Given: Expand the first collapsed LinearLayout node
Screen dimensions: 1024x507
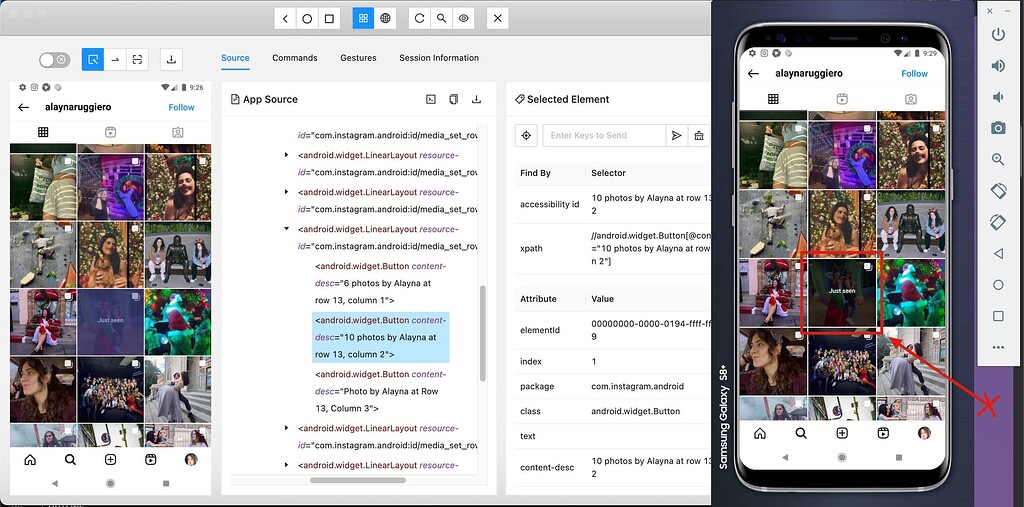Looking at the screenshot, I should pyautogui.click(x=287, y=155).
